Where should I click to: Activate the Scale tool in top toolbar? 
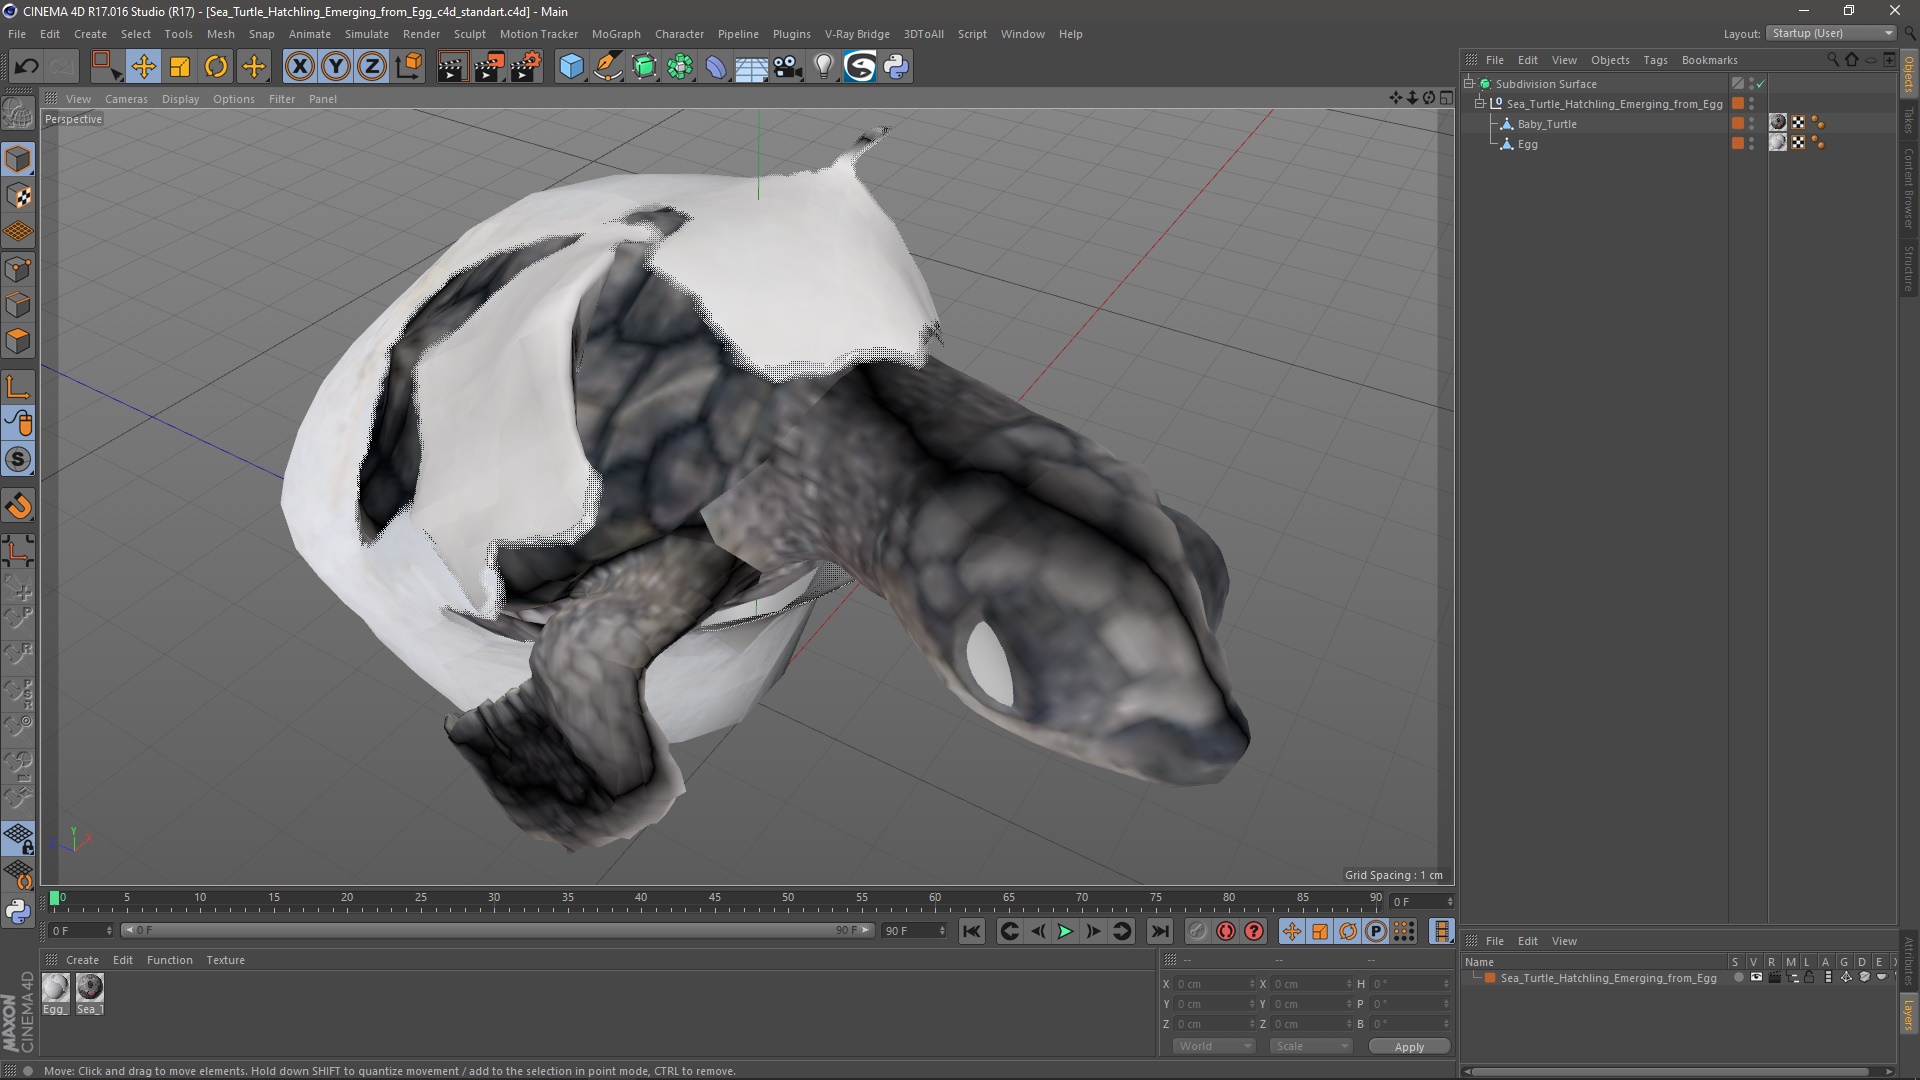click(180, 67)
